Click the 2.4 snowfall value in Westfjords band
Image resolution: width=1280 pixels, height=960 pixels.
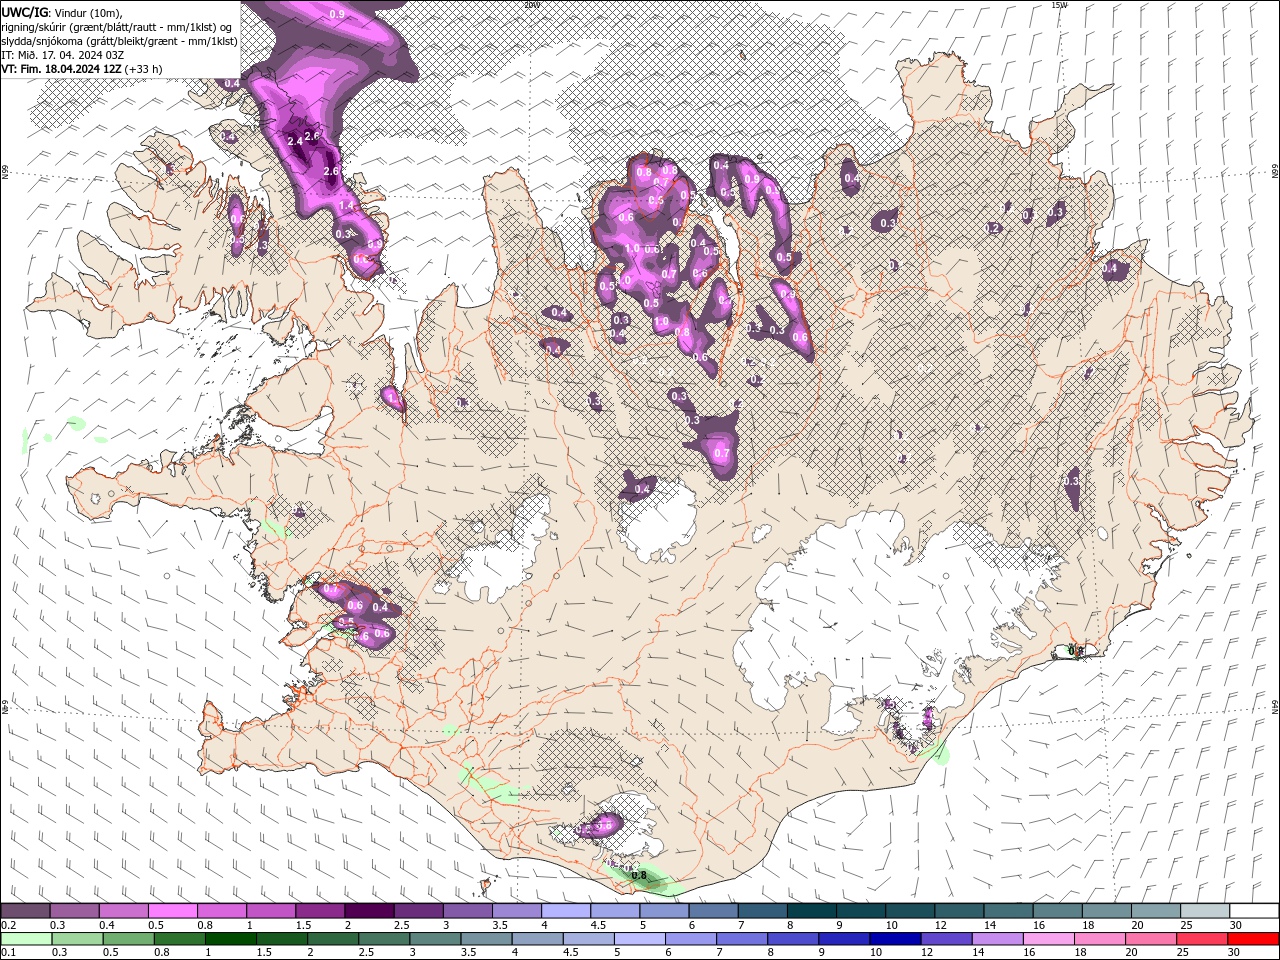click(x=294, y=142)
